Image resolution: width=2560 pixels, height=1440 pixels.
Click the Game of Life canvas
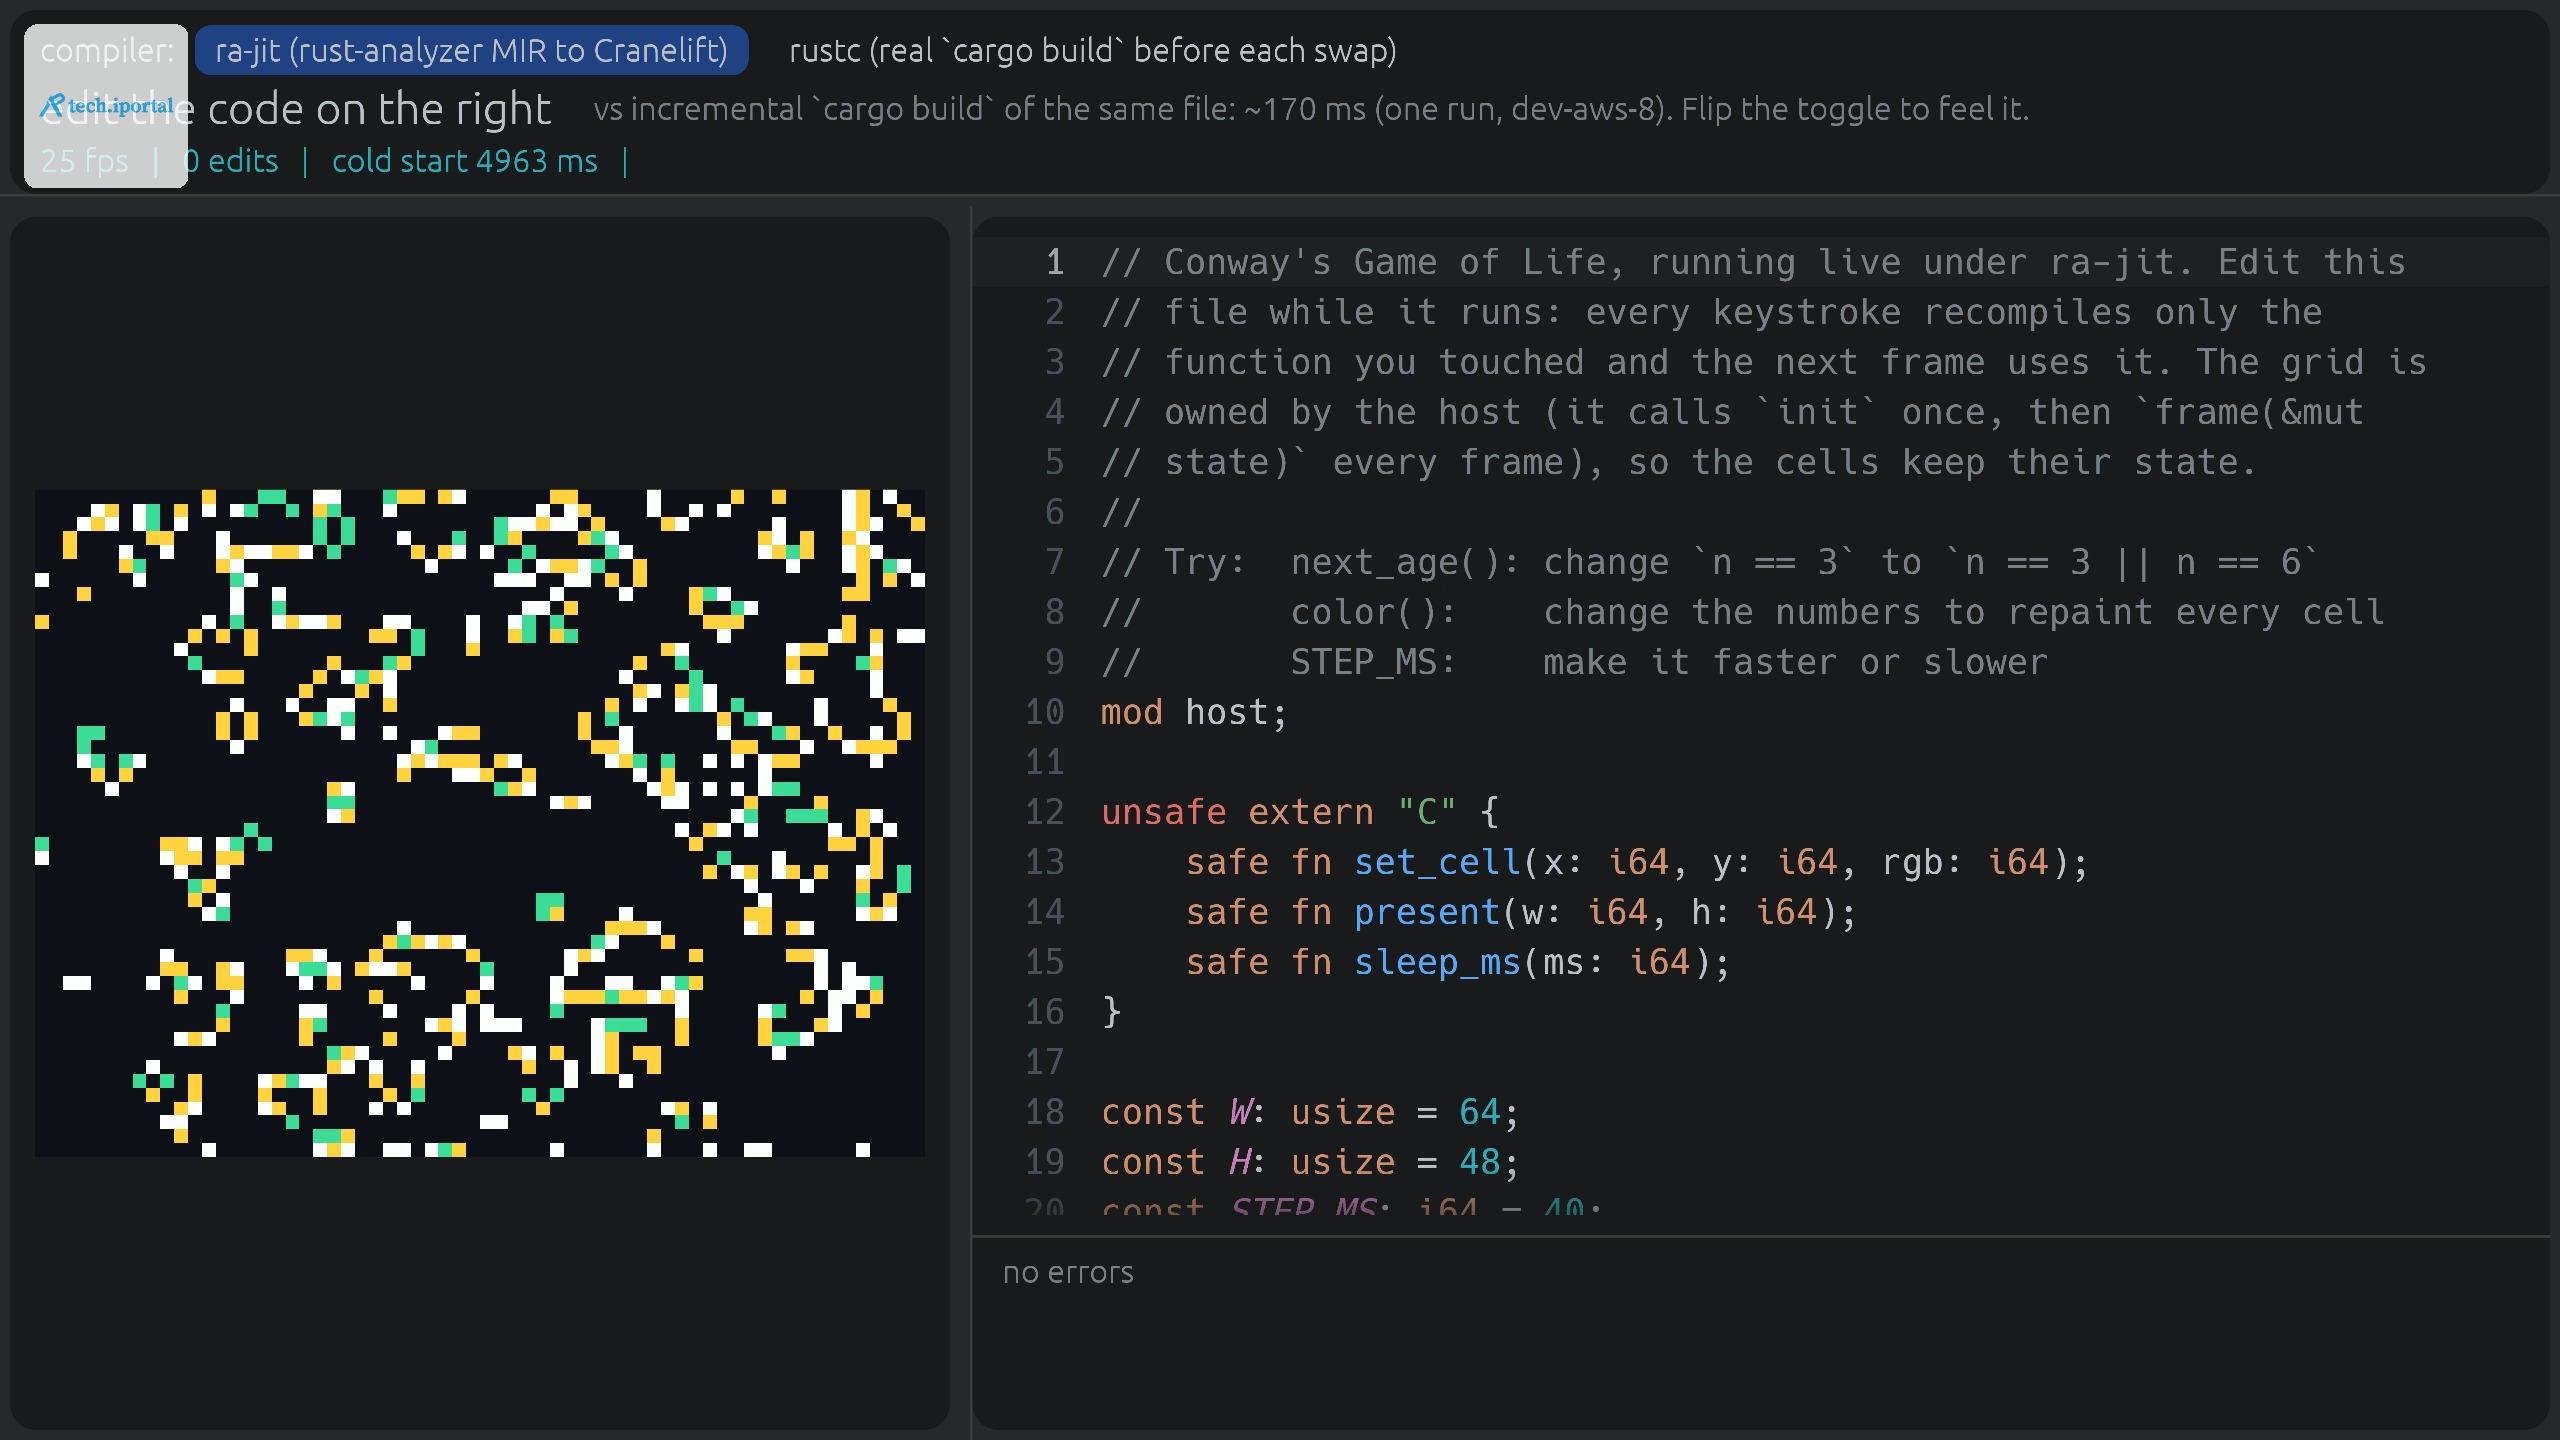(x=480, y=823)
